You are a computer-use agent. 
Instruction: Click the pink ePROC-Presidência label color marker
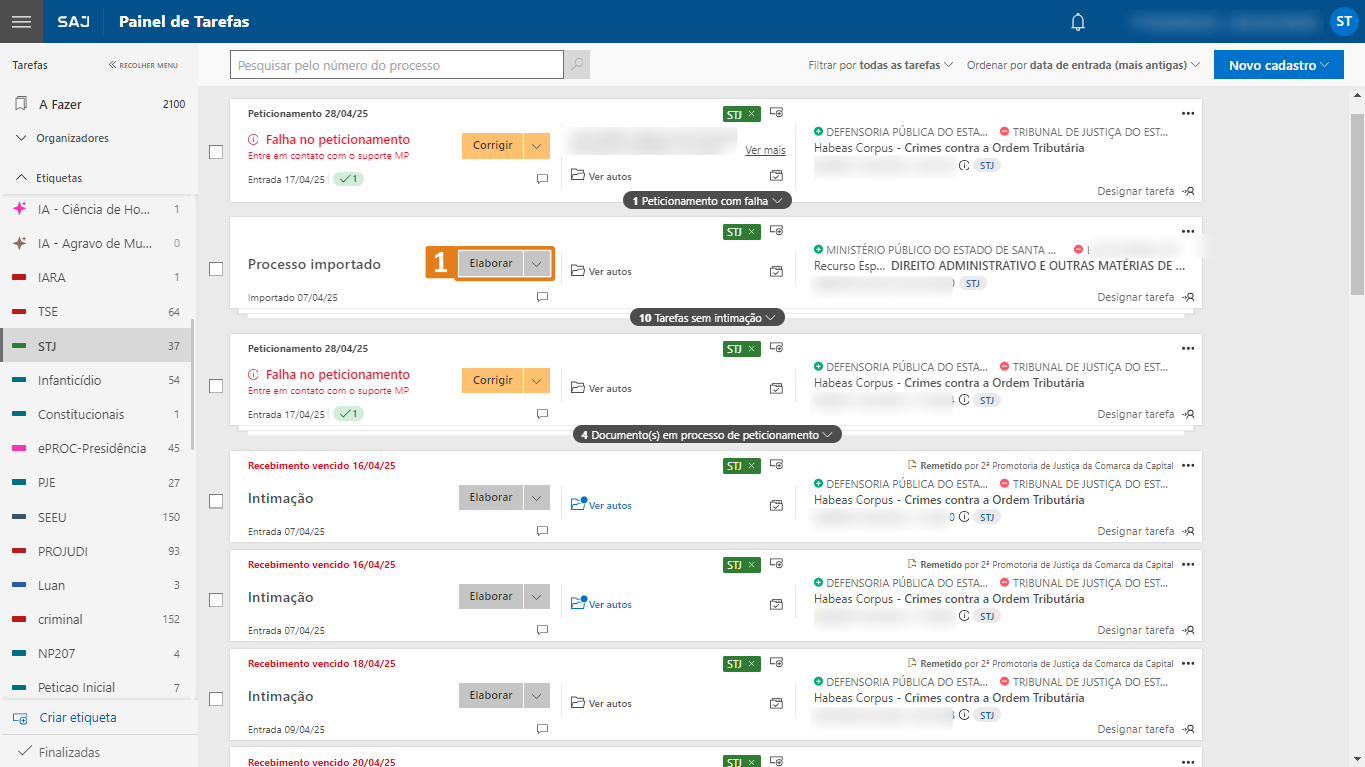click(18, 449)
